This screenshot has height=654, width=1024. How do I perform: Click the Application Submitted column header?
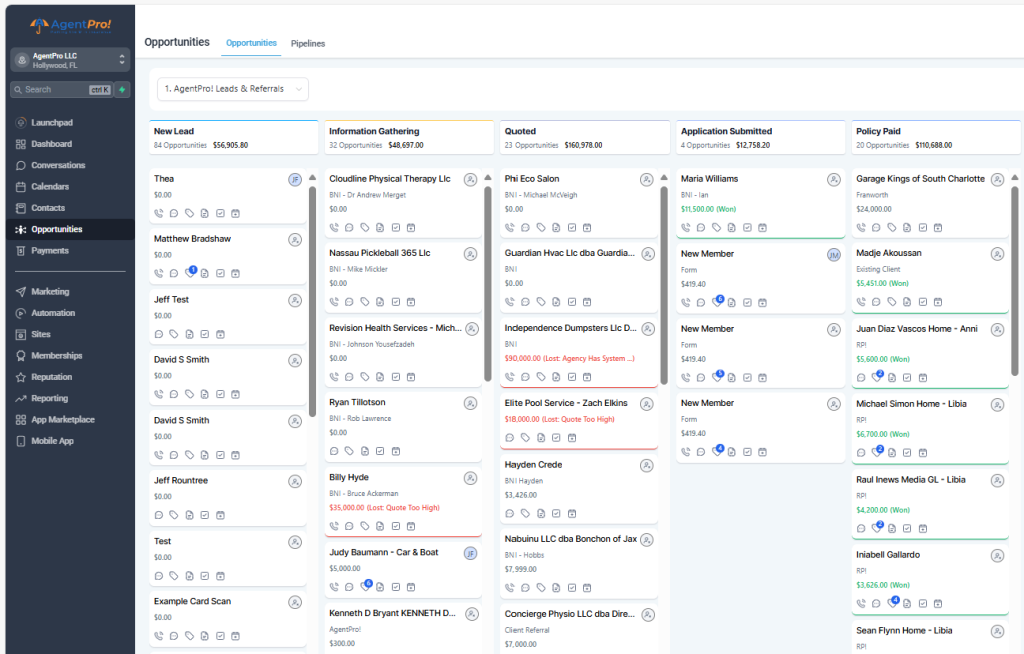pyautogui.click(x=760, y=137)
